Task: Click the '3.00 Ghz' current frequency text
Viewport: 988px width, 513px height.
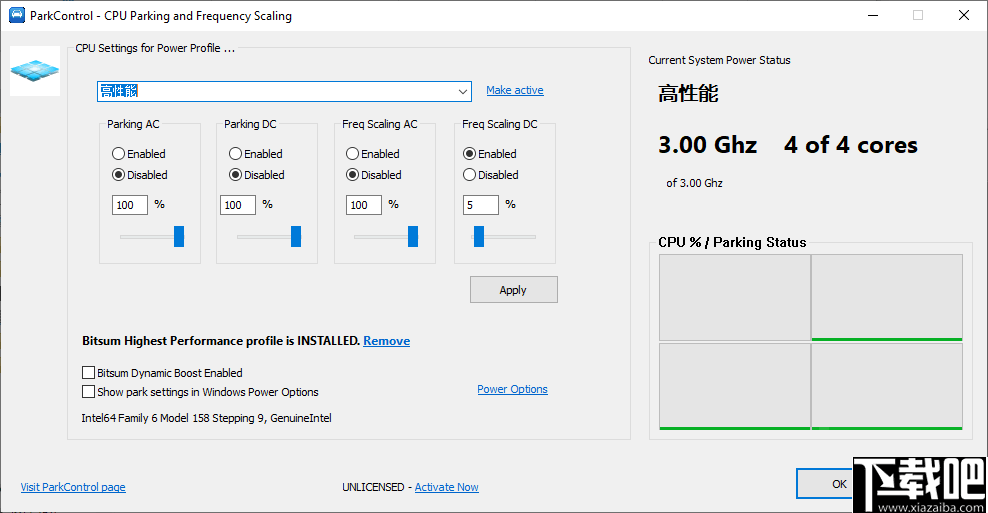Action: pyautogui.click(x=708, y=145)
